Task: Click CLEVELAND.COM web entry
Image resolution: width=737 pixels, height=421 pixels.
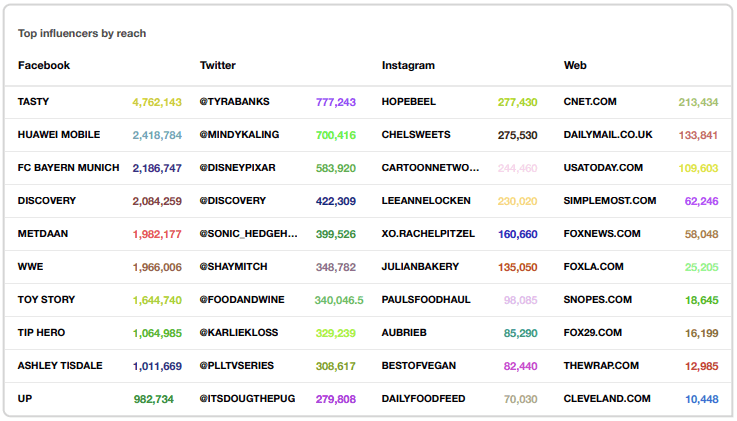Action: pos(607,398)
